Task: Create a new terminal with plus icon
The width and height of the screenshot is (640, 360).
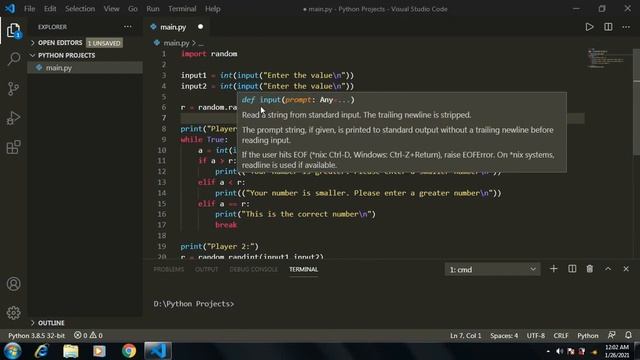Action: click(x=553, y=269)
